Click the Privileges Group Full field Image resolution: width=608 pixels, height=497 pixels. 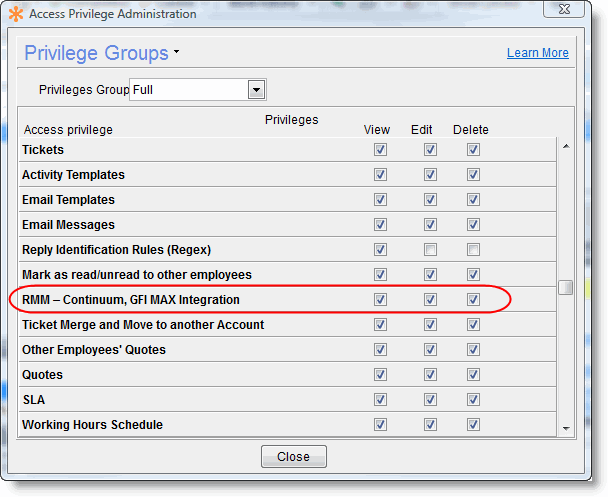pos(189,90)
